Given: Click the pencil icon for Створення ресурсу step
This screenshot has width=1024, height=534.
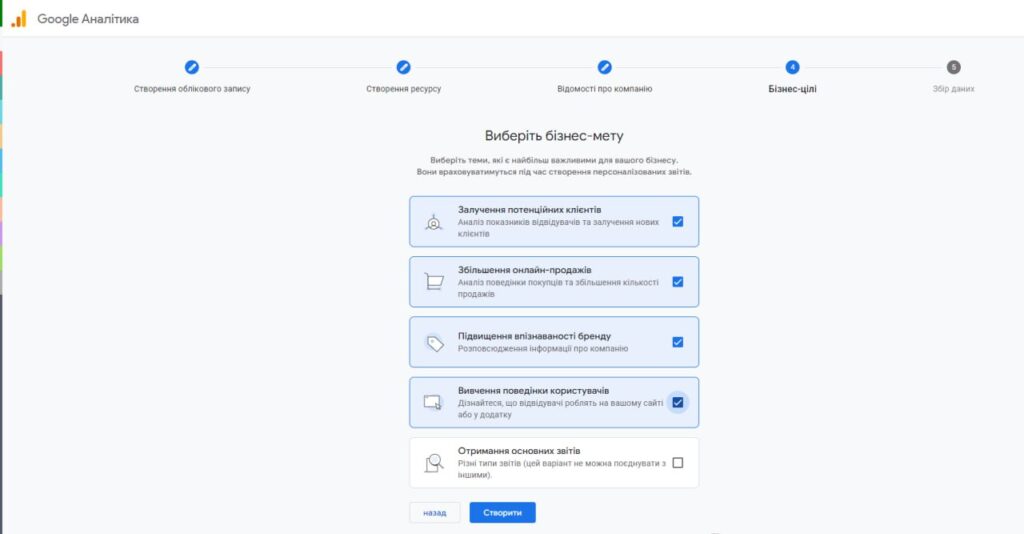Looking at the screenshot, I should tap(403, 67).
